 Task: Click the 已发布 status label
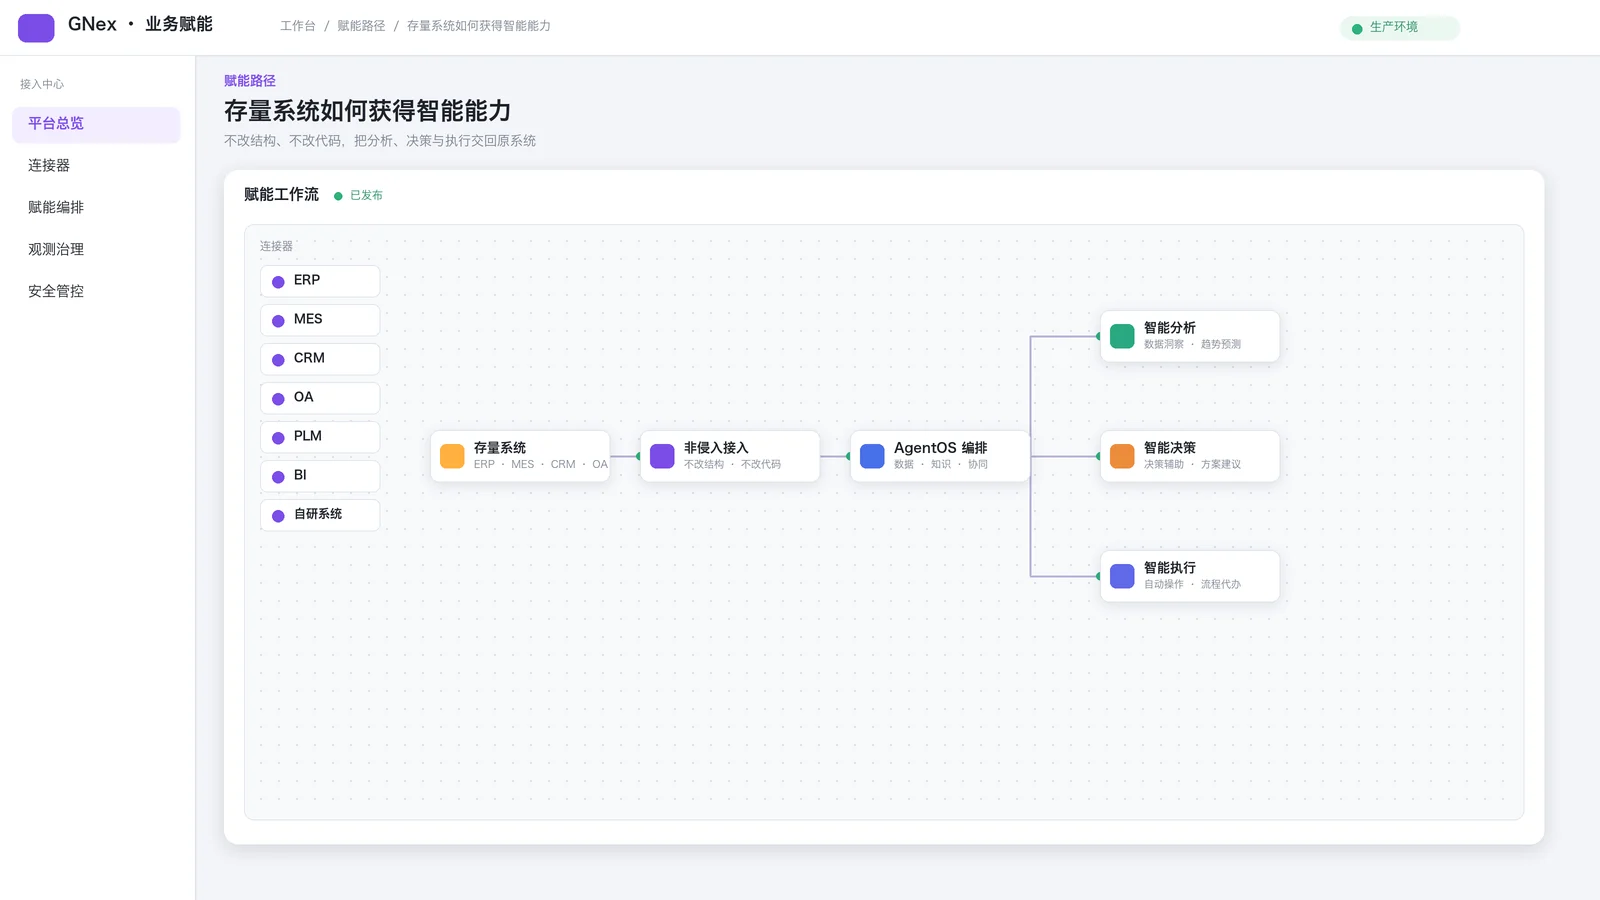[366, 196]
